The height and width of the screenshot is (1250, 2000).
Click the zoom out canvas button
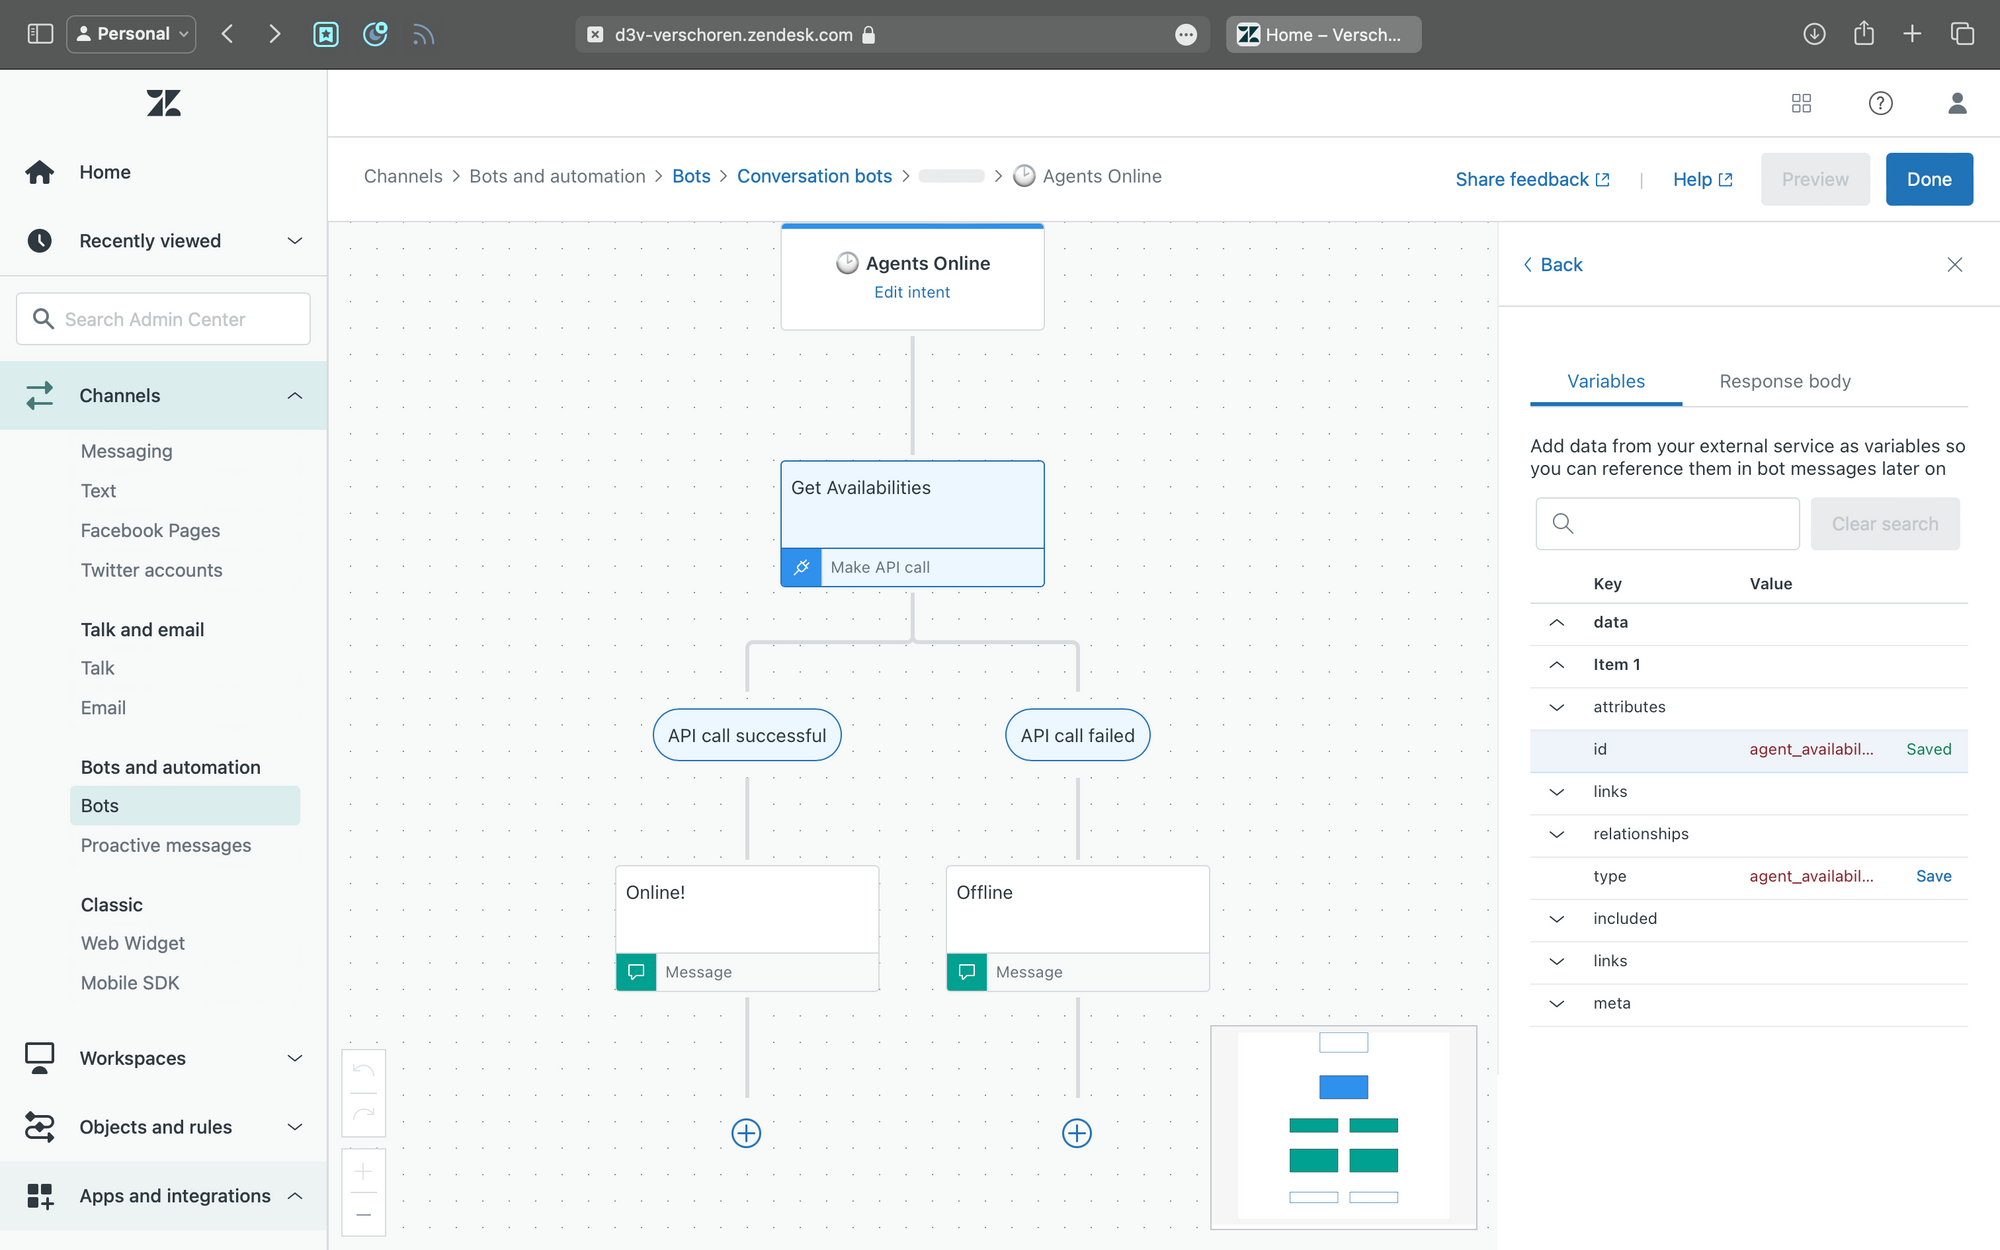tap(364, 1214)
